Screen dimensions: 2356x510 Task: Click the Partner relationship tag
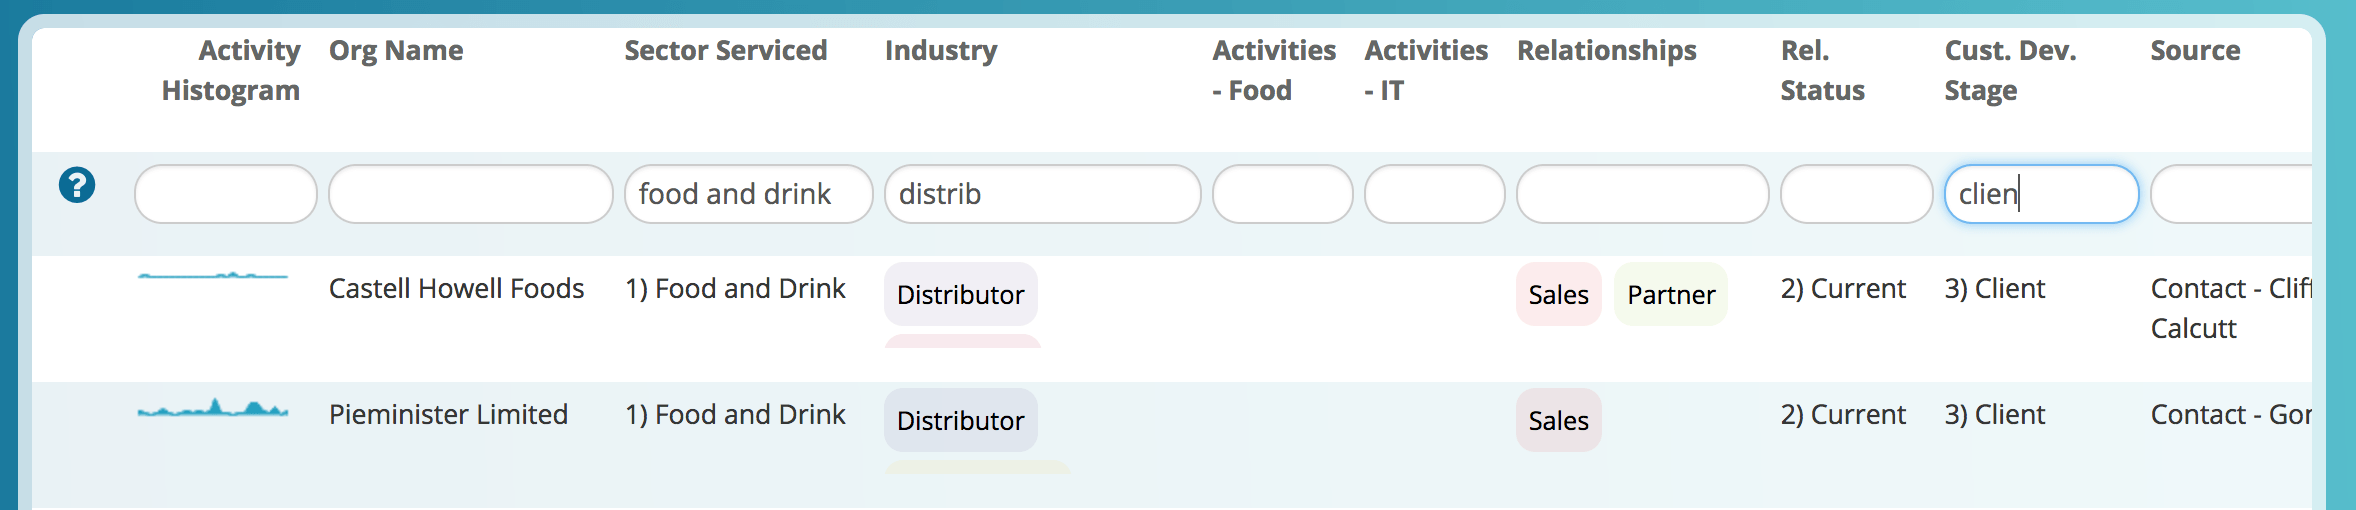pyautogui.click(x=1671, y=295)
